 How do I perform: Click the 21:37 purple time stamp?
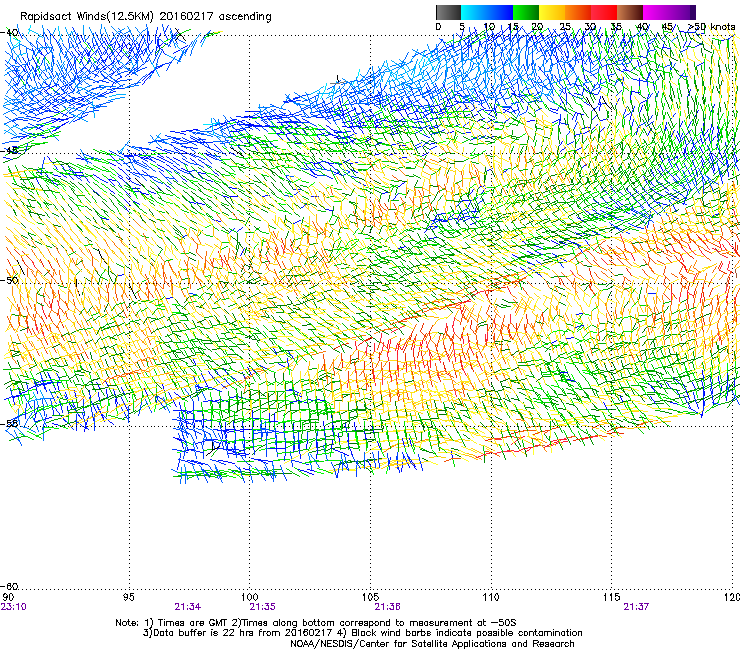636,607
